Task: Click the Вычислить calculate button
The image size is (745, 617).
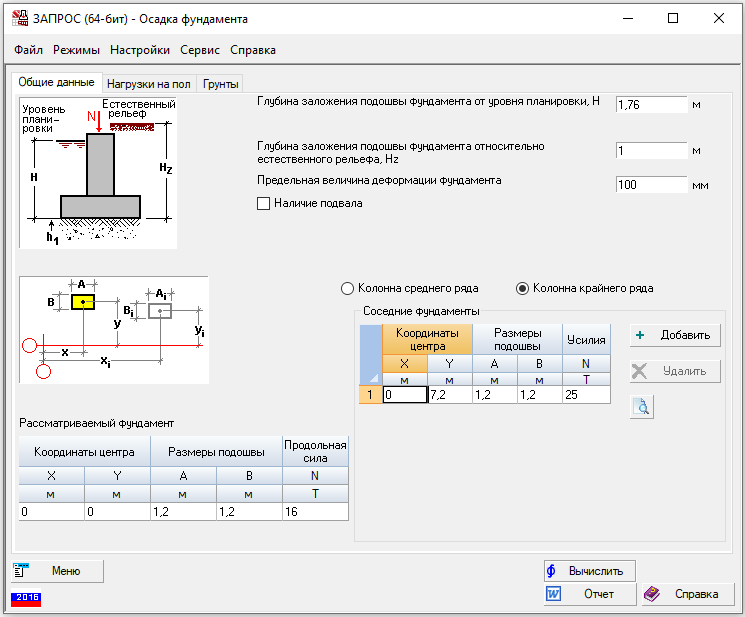Action: click(589, 571)
